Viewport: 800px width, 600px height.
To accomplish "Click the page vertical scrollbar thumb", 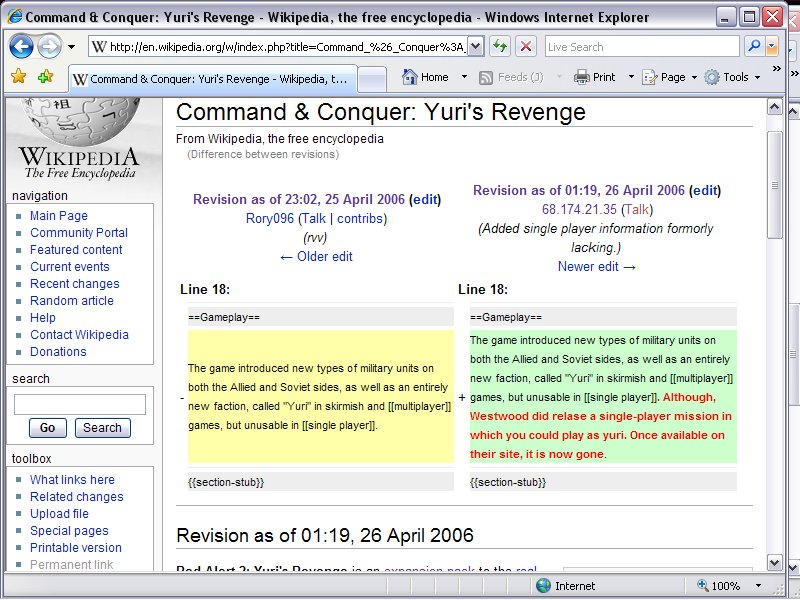I will (x=774, y=185).
